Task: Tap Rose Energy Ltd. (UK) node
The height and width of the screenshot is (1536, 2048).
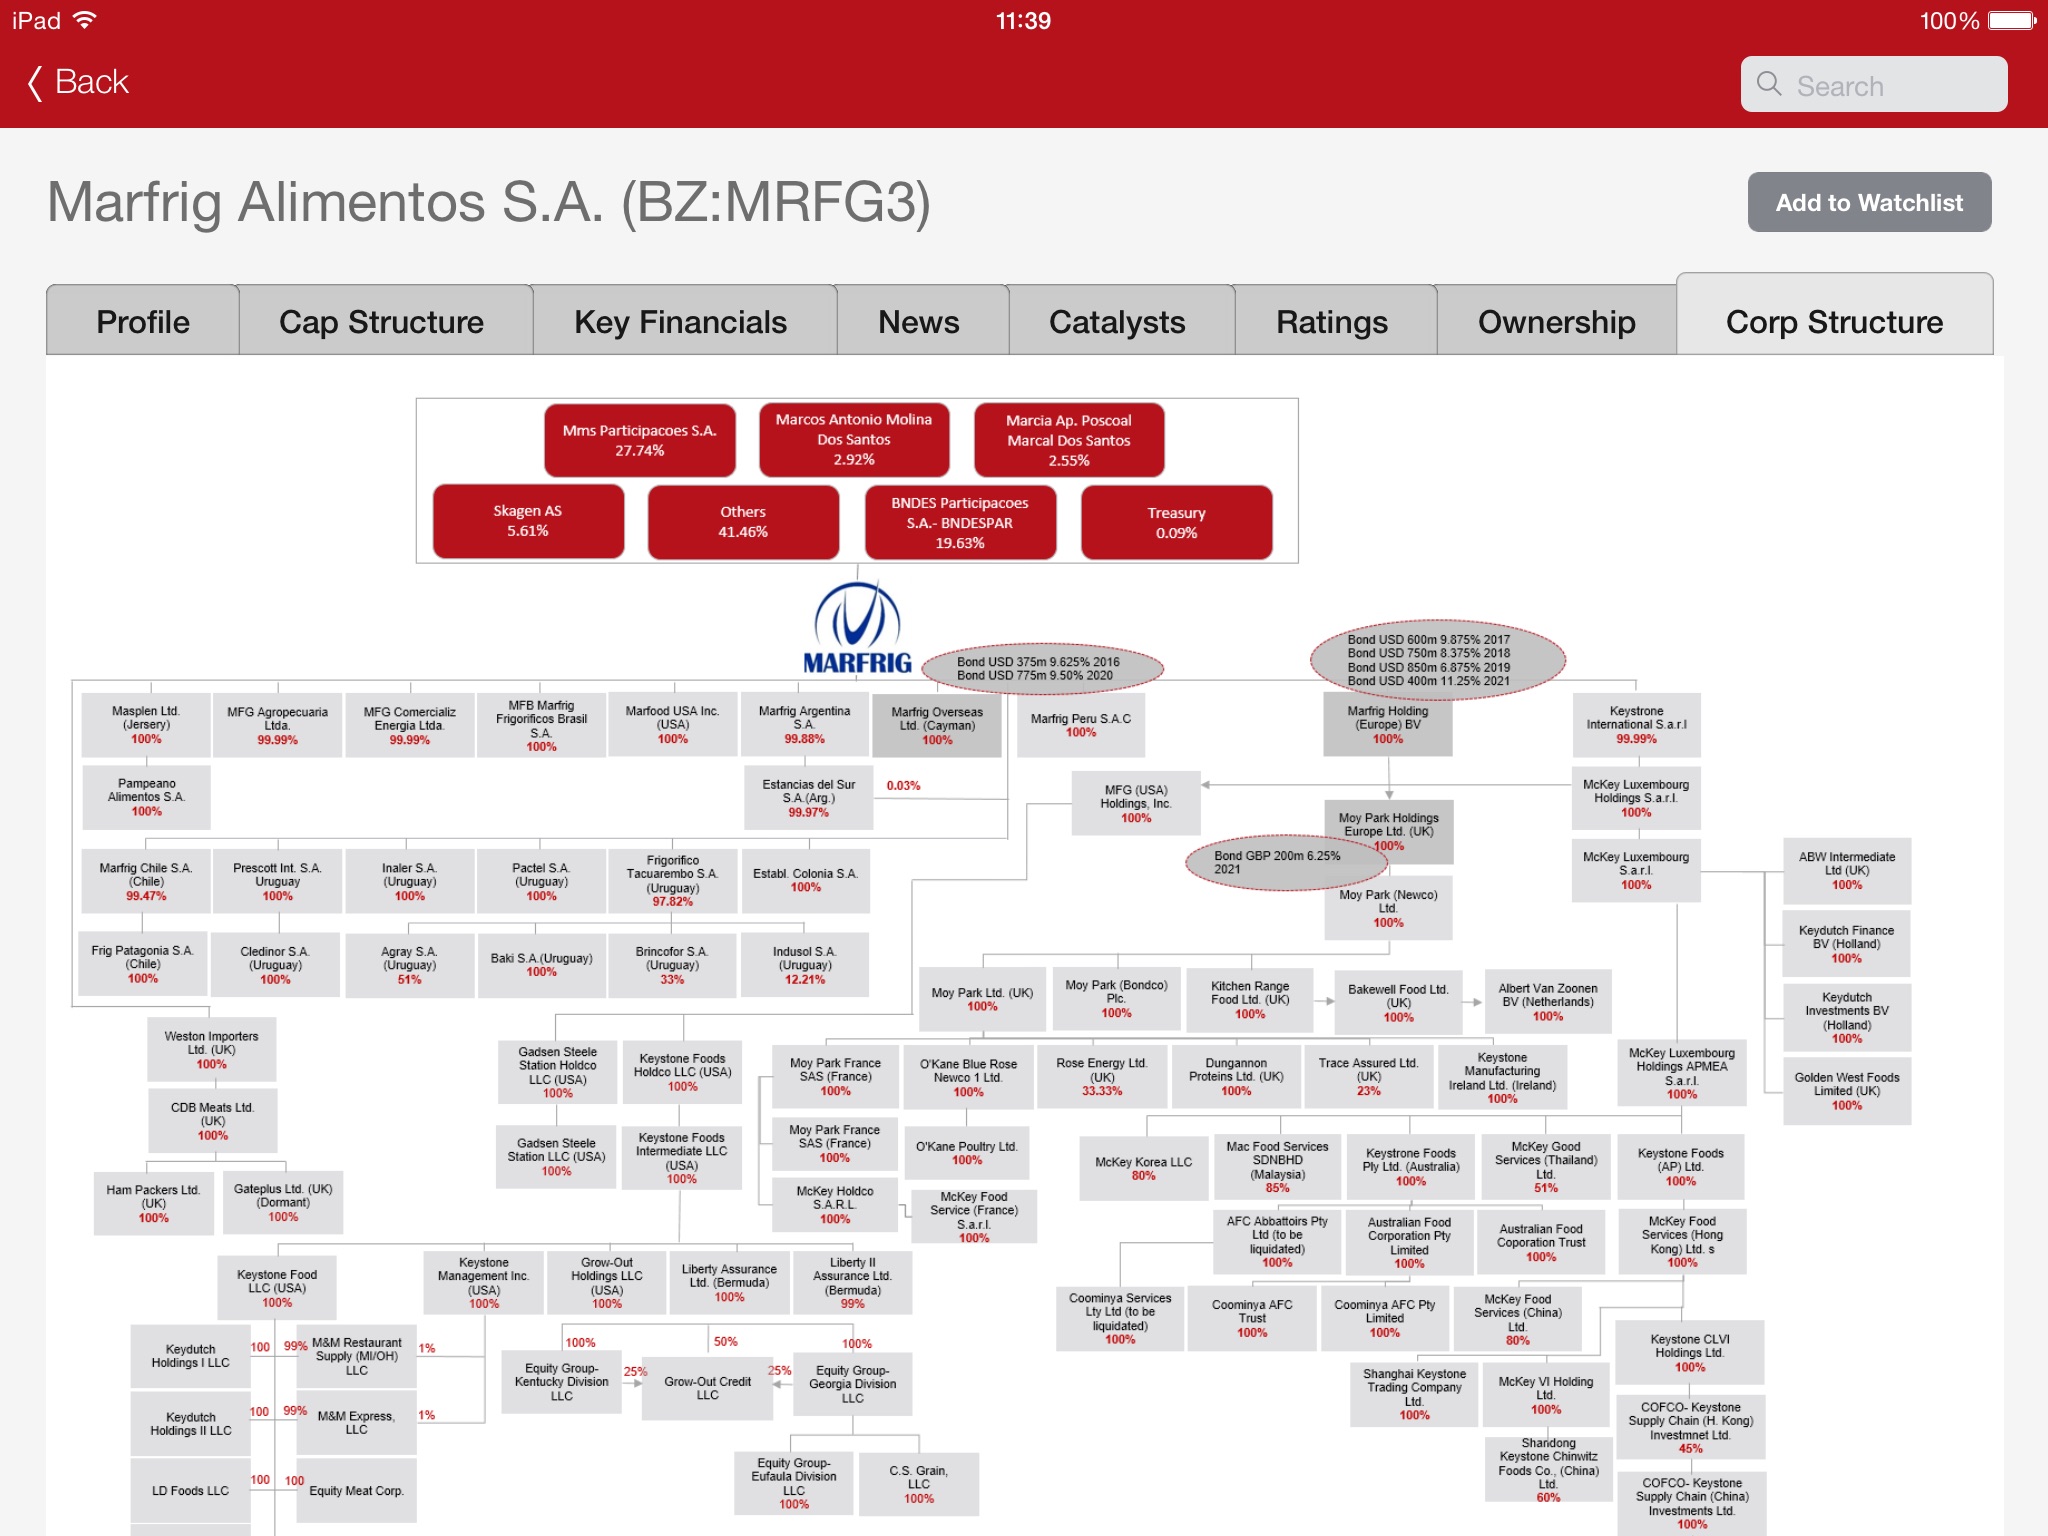Action: (x=1102, y=1076)
